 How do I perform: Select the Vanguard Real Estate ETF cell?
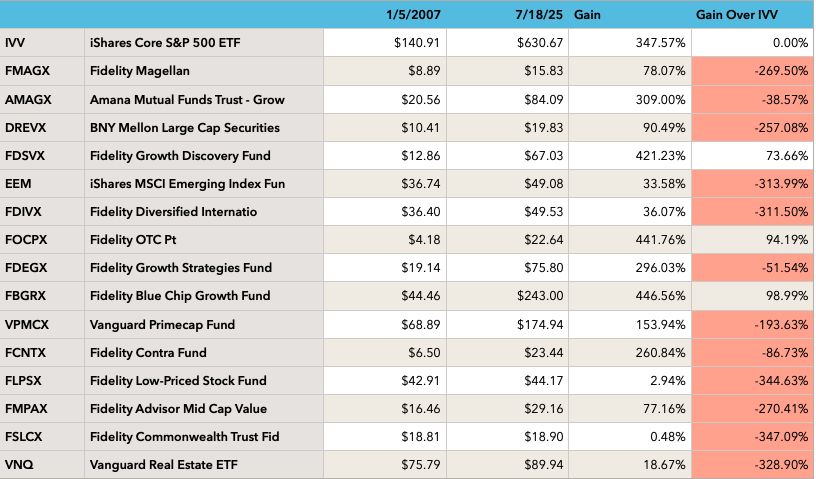(x=158, y=464)
